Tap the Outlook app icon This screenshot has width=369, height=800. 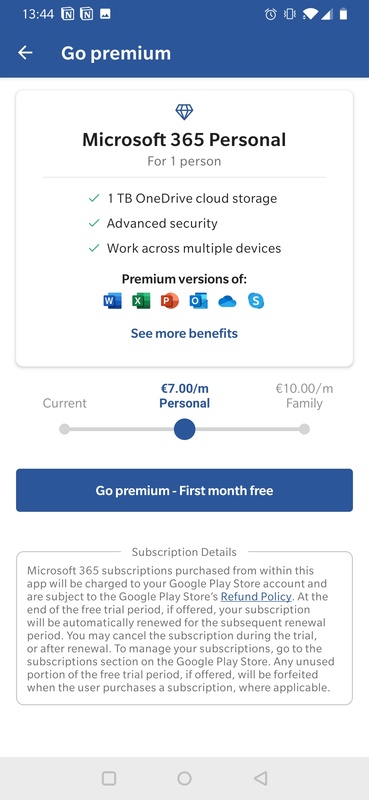click(199, 301)
